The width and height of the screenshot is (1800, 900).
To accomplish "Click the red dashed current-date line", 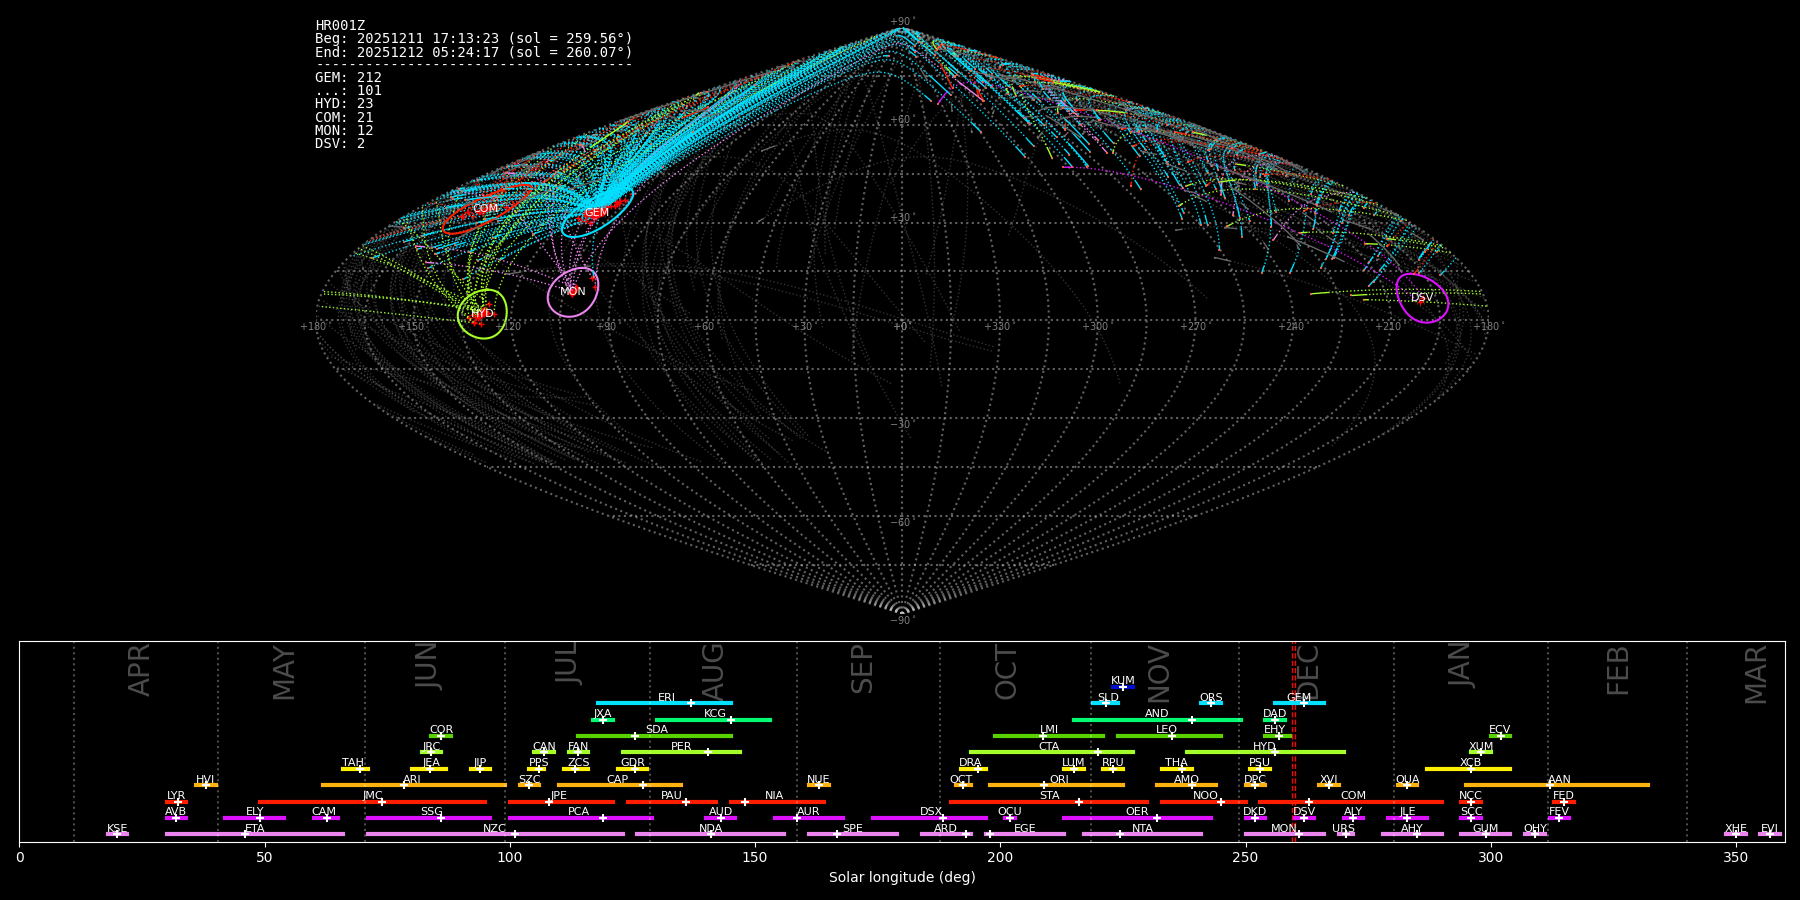I will (1293, 740).
